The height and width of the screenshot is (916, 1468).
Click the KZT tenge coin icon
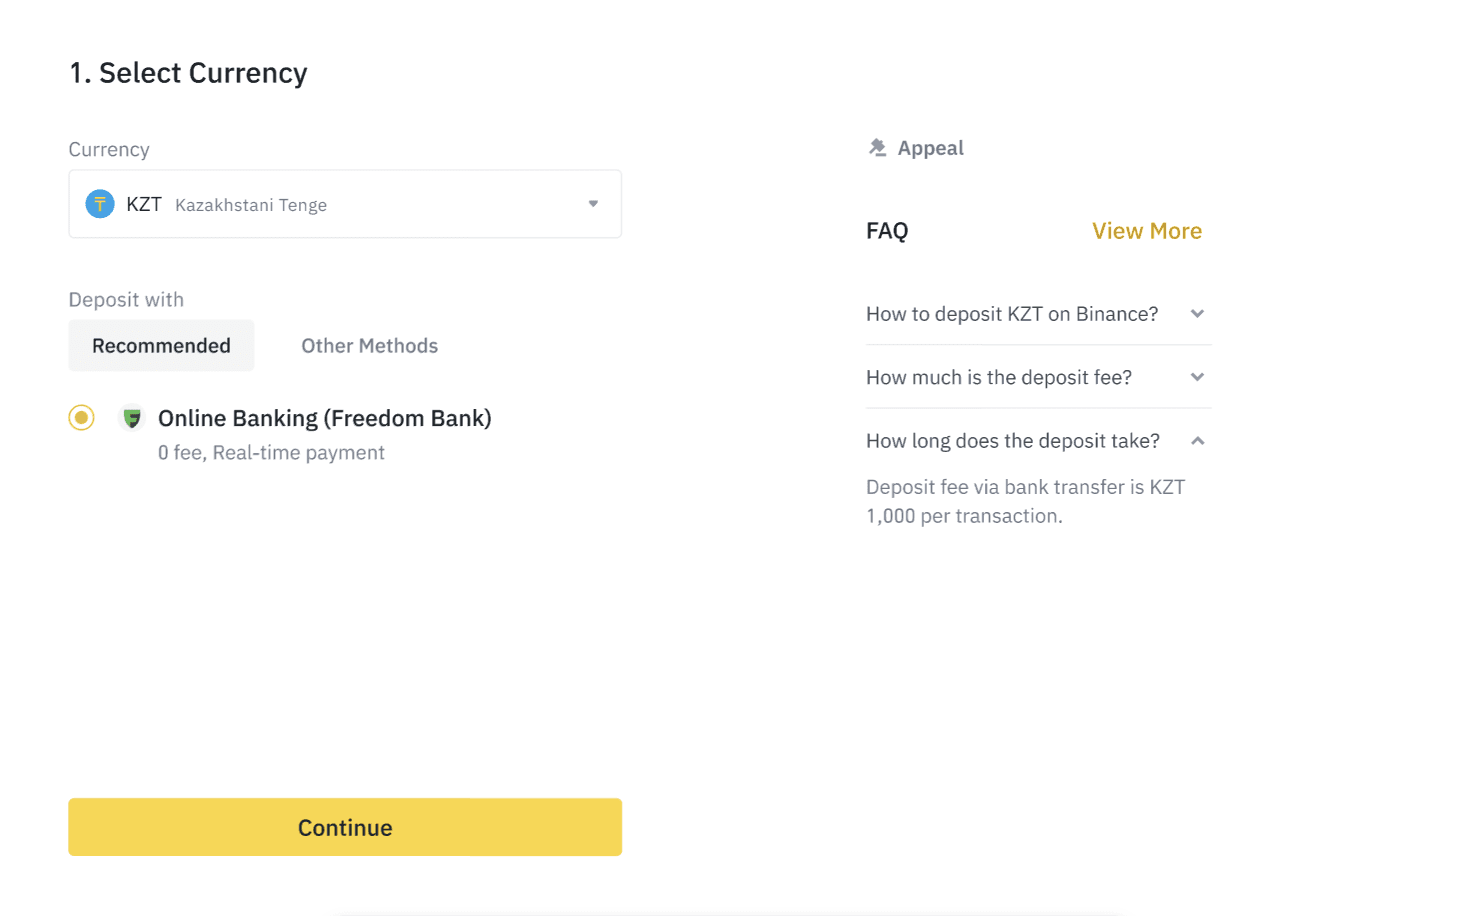(x=100, y=204)
